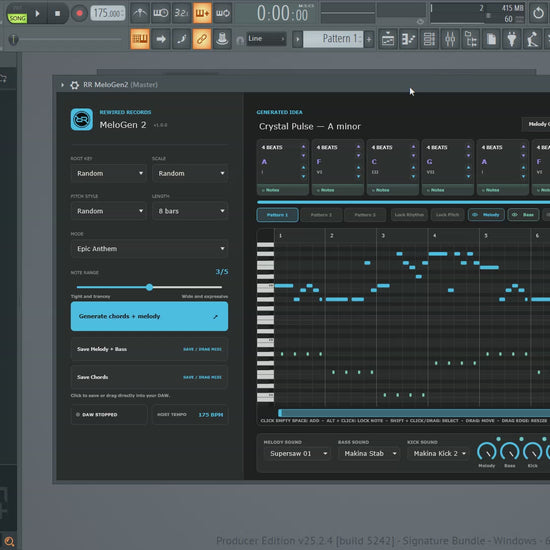Collapse MeloGen2 window with title triangle
Screen dimensions: 550x550
(62, 85)
